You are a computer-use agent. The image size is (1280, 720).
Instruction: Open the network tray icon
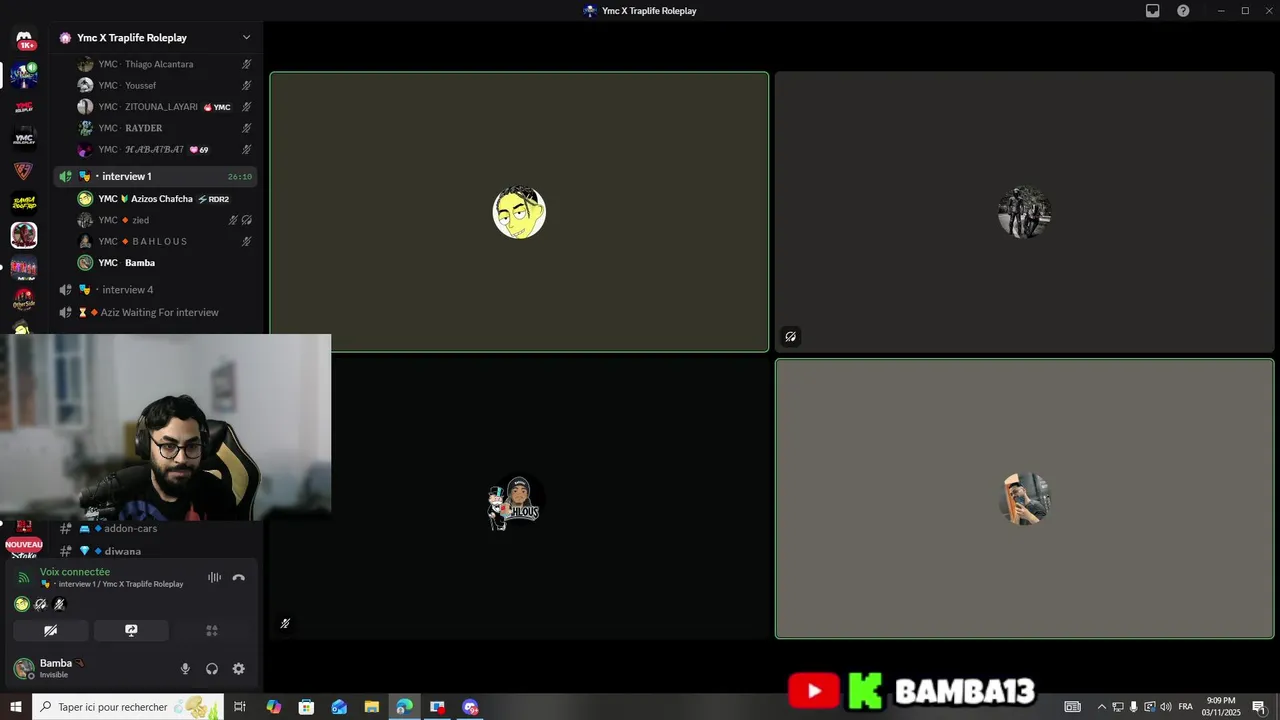[1118, 707]
